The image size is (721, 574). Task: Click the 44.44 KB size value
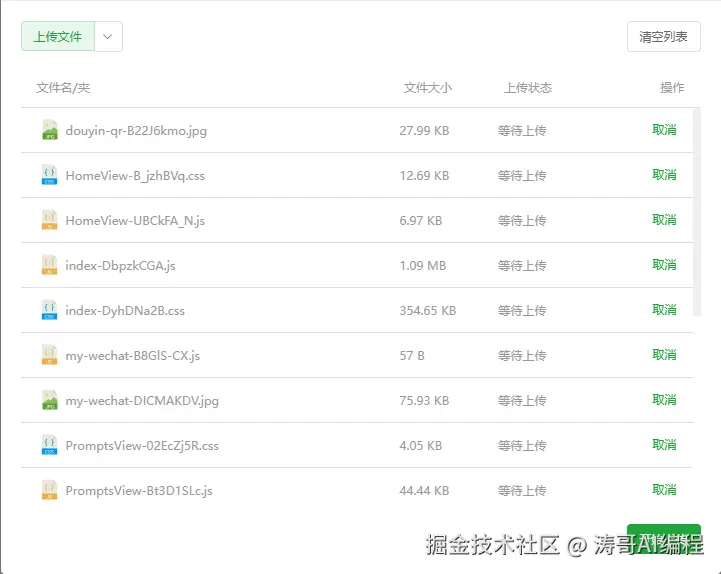click(x=424, y=491)
